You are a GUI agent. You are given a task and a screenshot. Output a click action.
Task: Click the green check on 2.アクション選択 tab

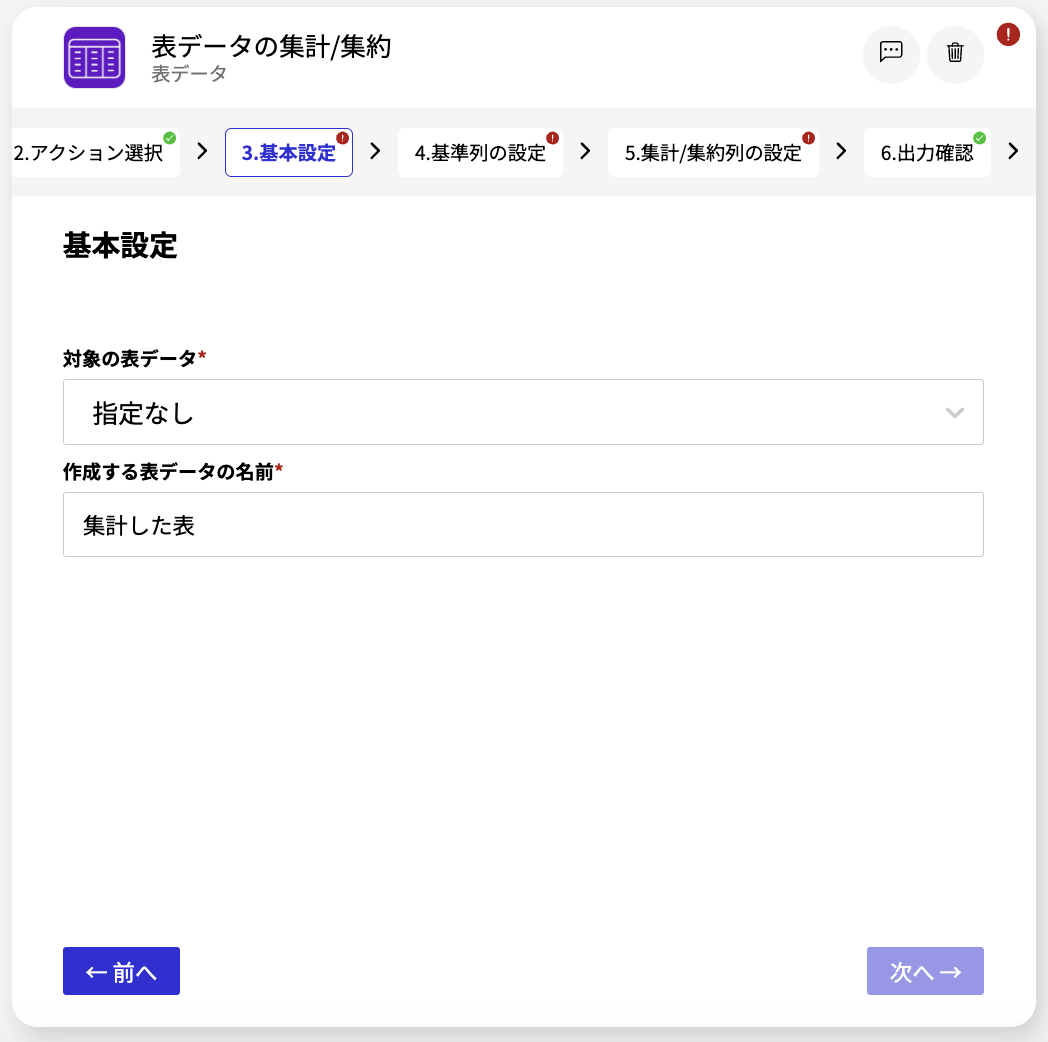pos(170,138)
